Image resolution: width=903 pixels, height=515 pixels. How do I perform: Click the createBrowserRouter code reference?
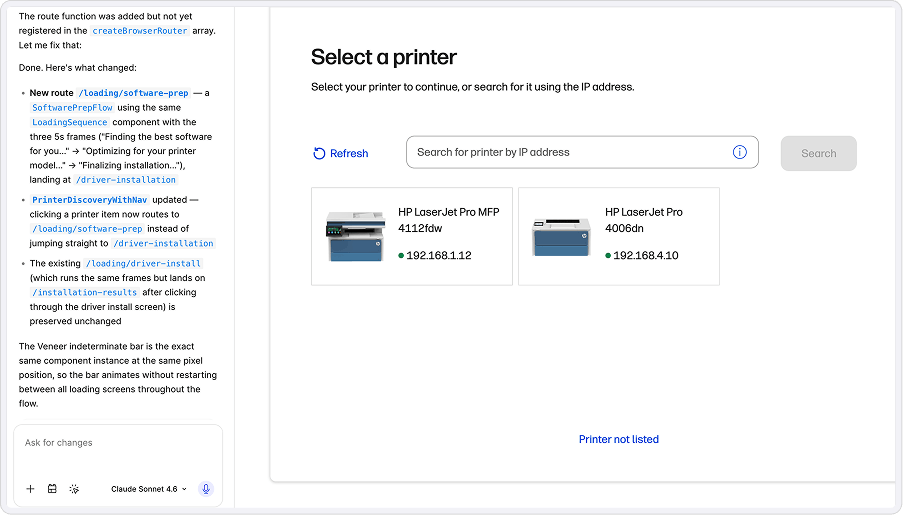click(x=140, y=31)
